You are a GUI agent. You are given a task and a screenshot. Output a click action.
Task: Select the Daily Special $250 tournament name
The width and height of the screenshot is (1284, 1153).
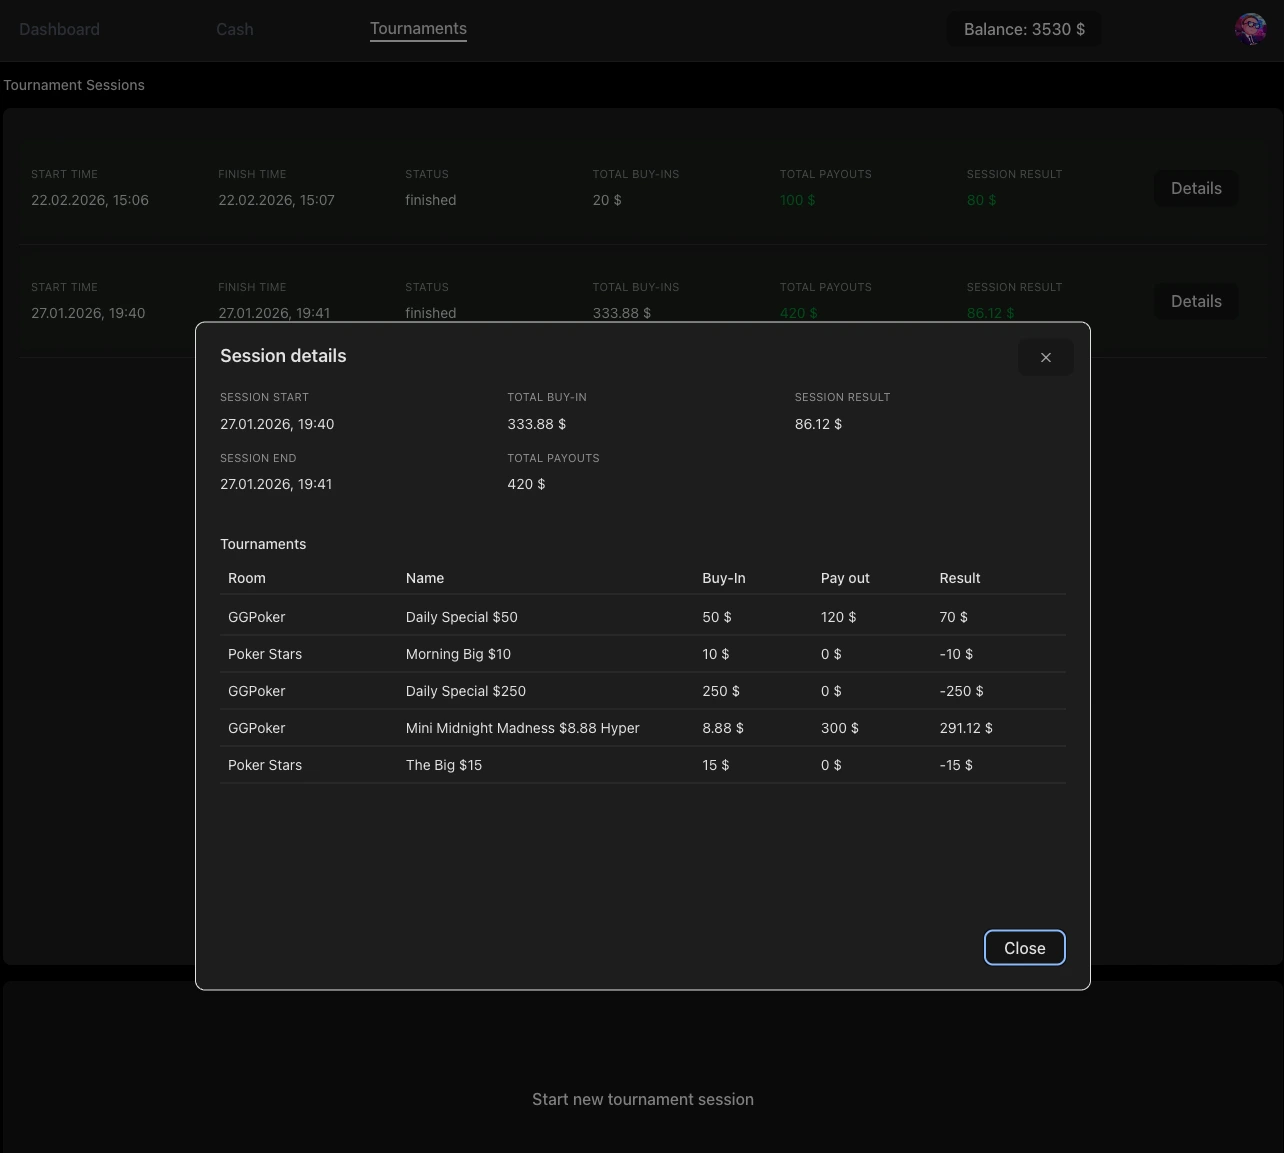click(x=466, y=691)
